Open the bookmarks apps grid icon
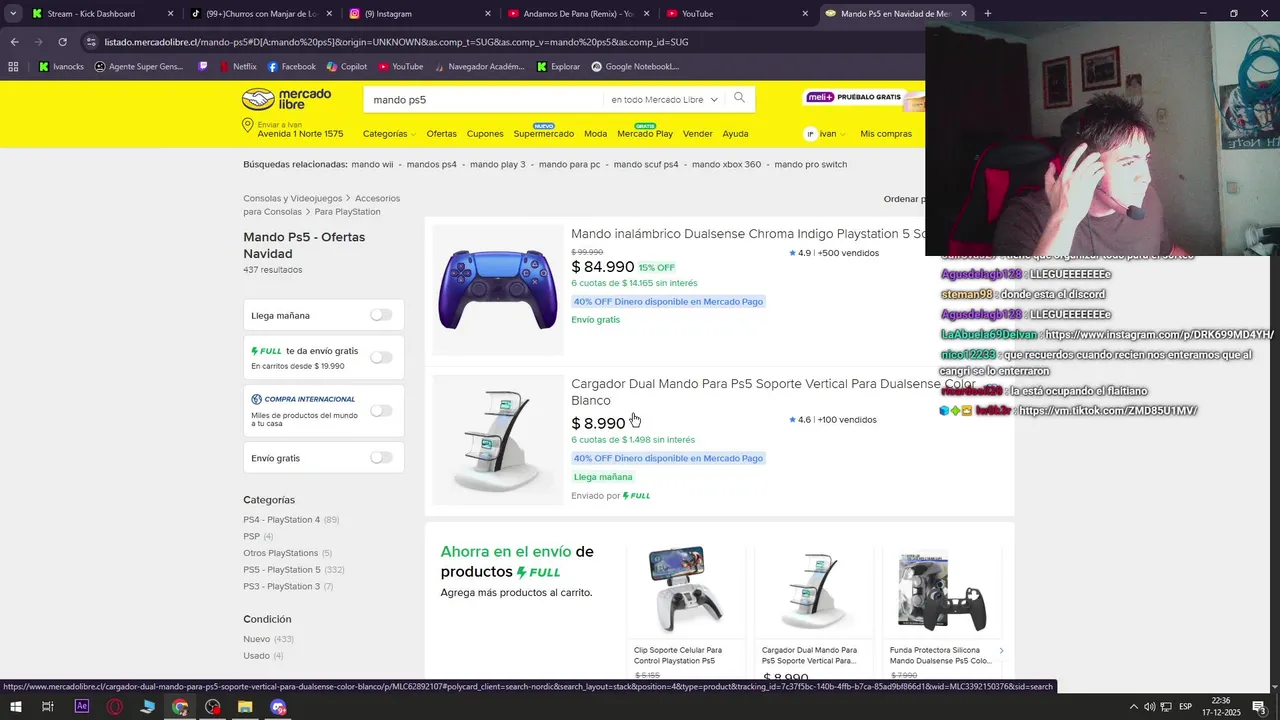This screenshot has width=1280, height=720. coord(13,67)
